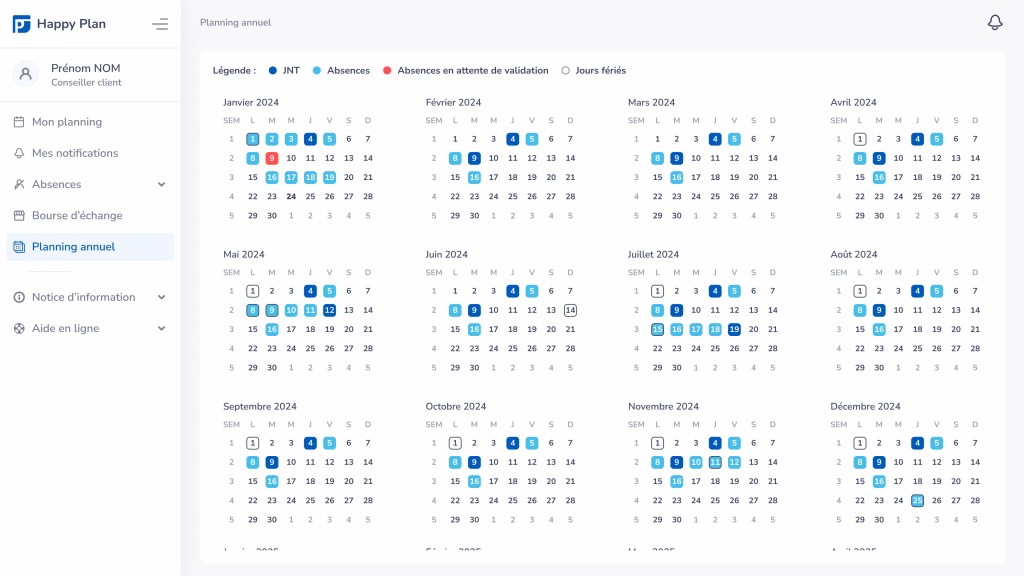Click day 25 in Décembre 2024

pyautogui.click(x=917, y=500)
